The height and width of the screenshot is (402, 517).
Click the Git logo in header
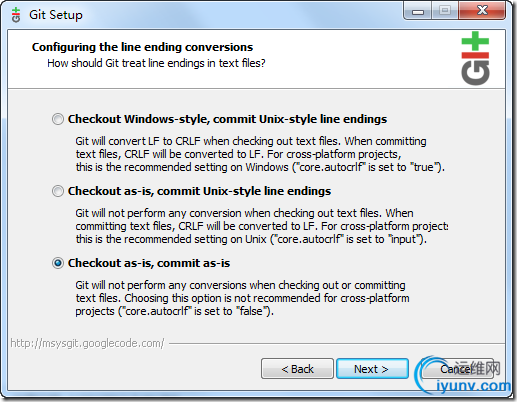(x=475, y=58)
